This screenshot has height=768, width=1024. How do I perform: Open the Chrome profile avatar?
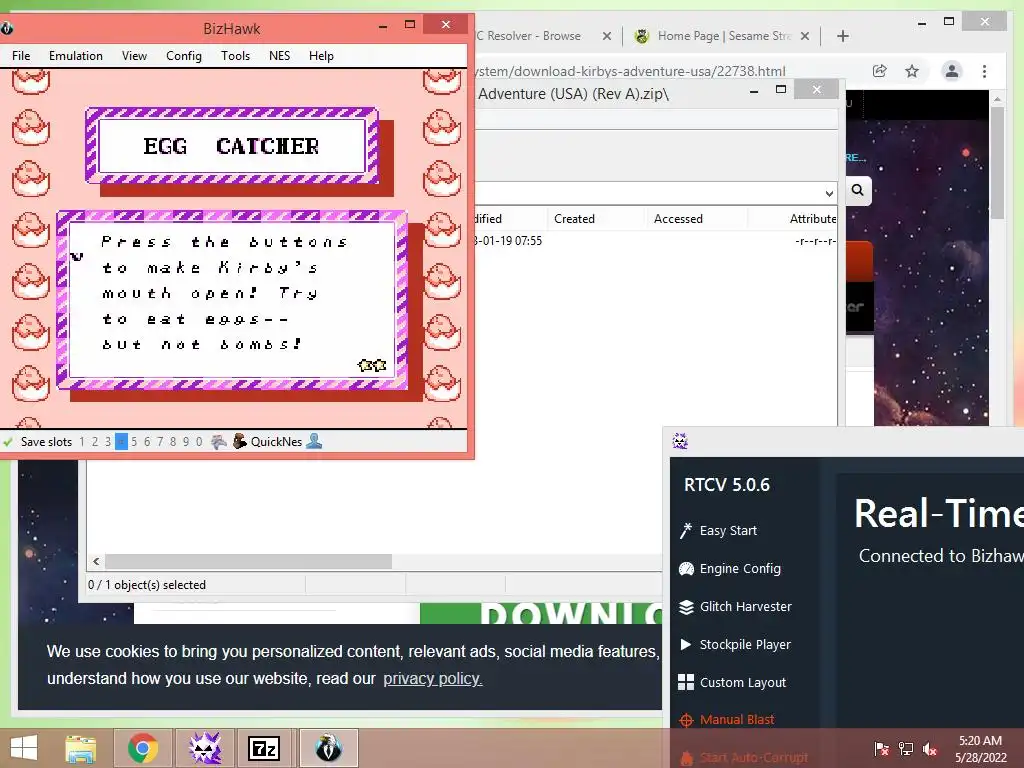(x=952, y=71)
